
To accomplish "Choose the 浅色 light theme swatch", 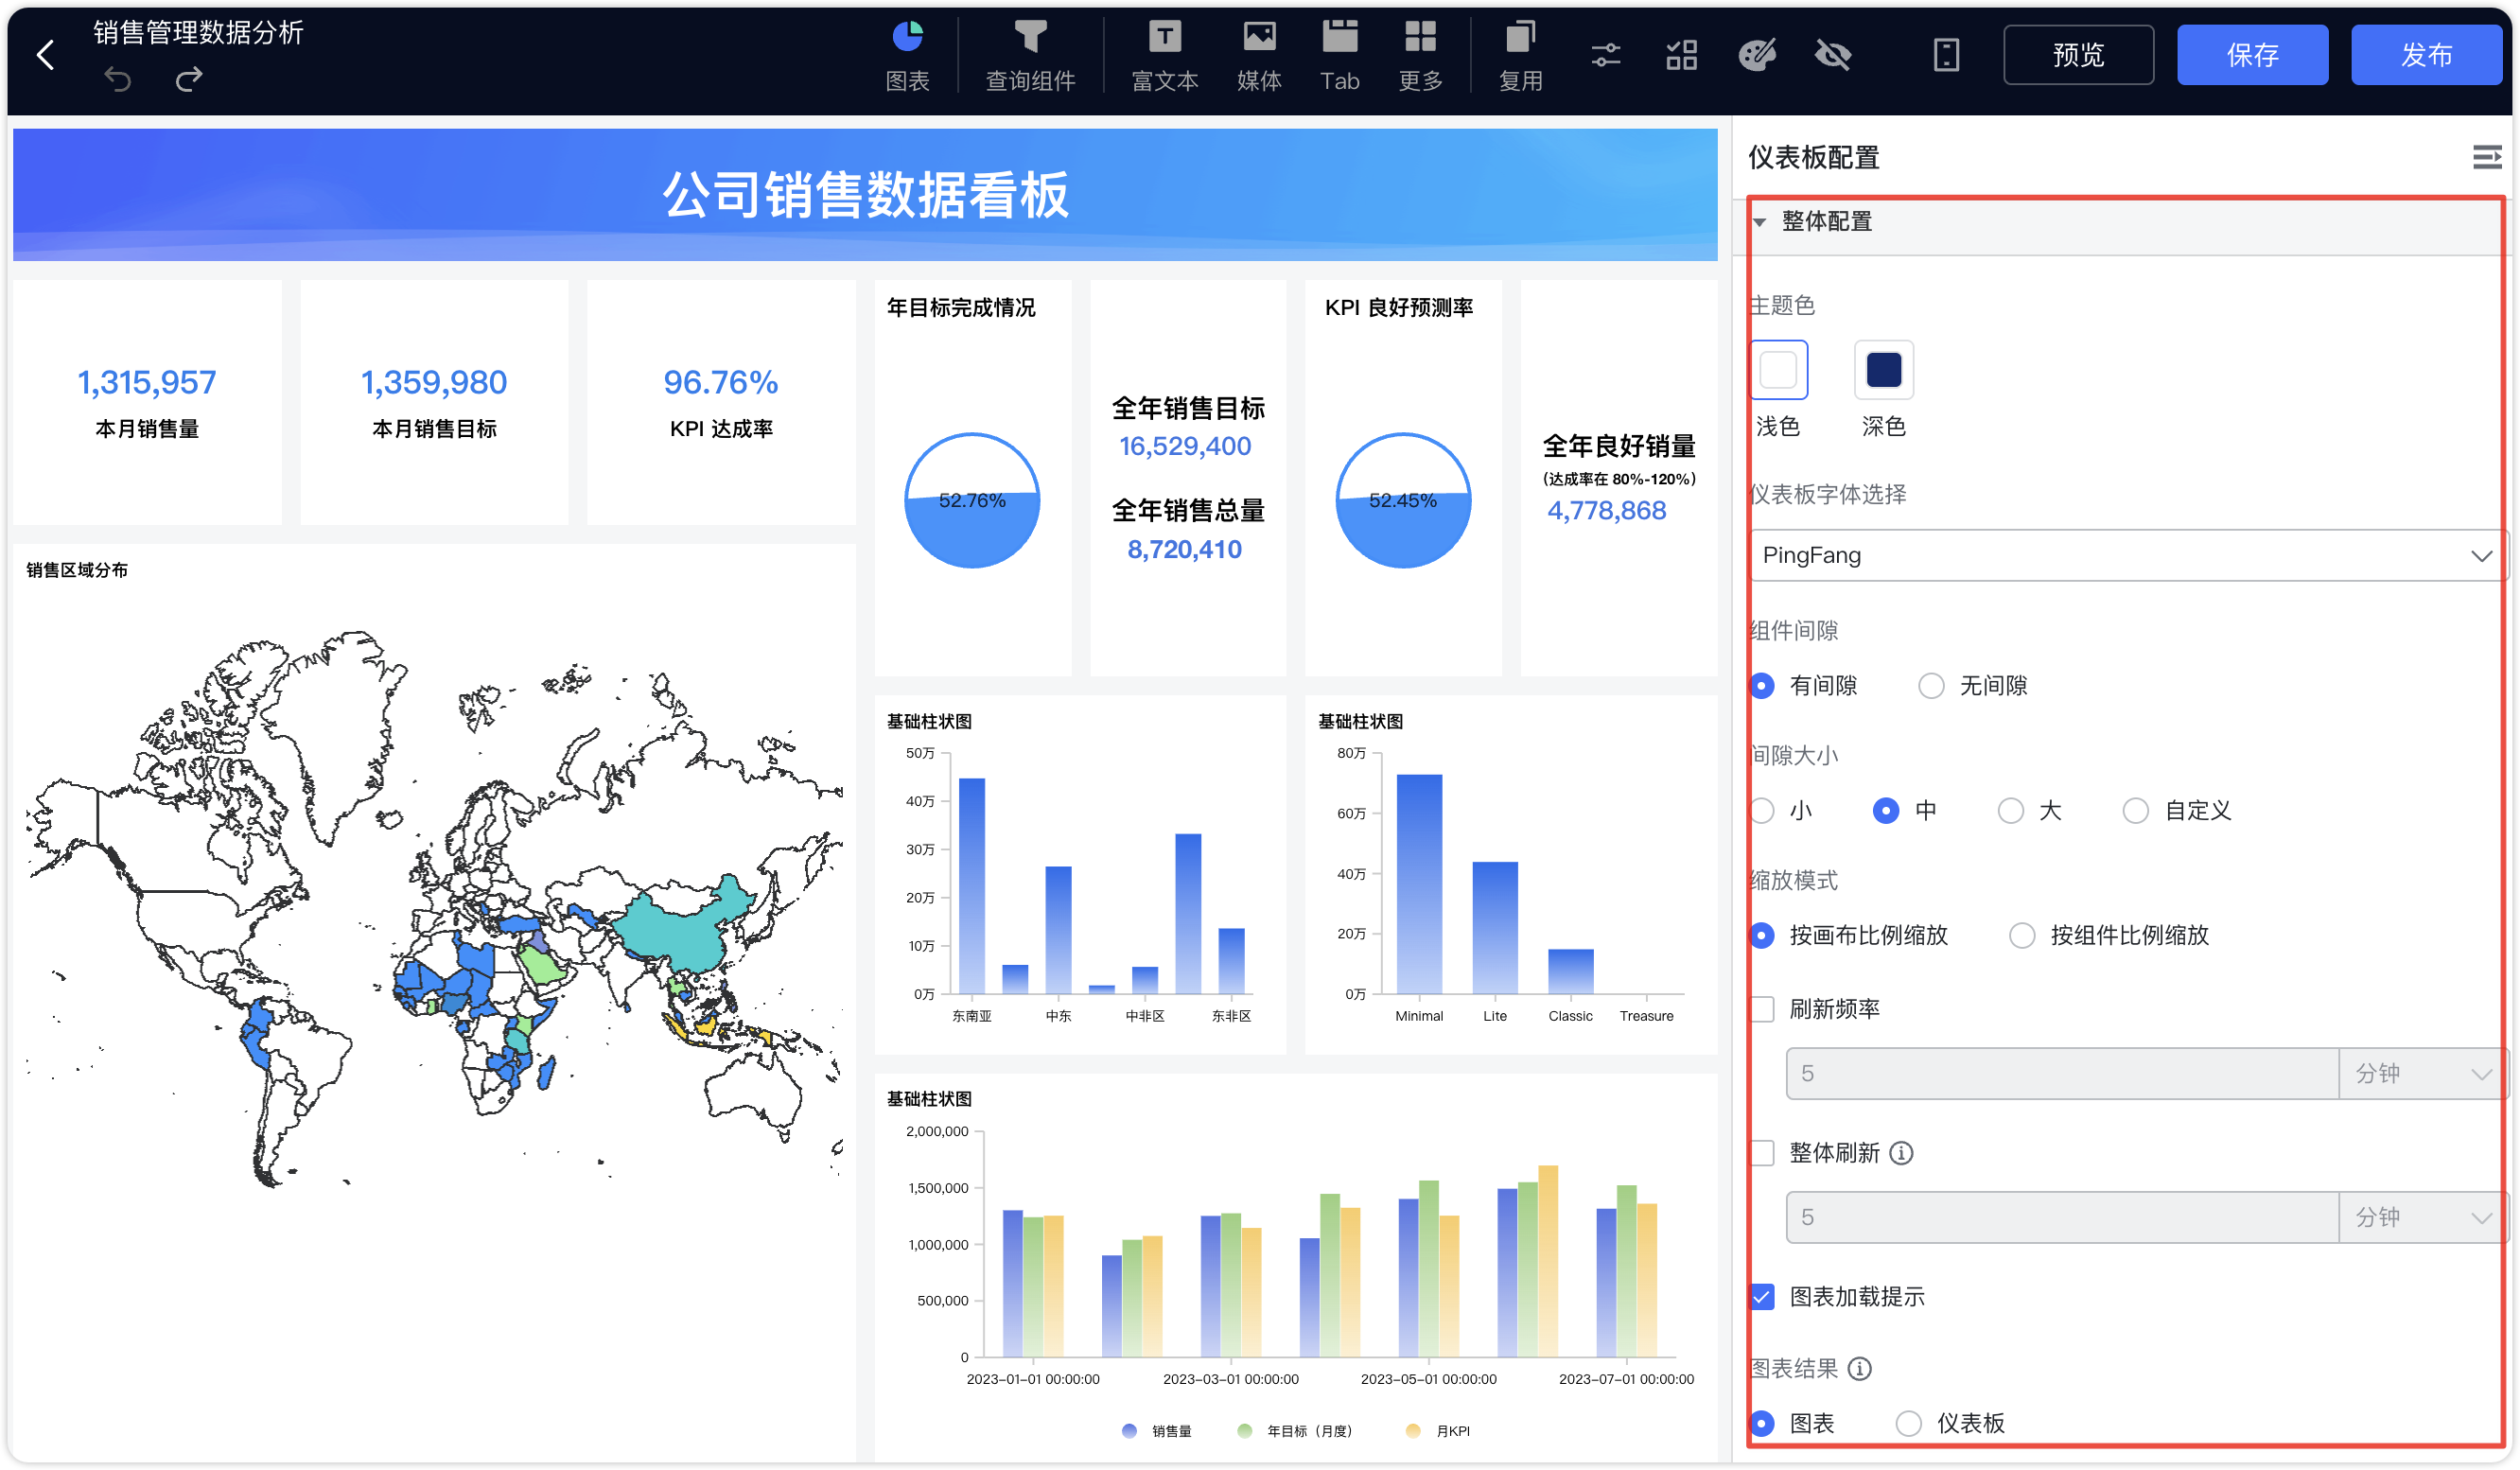I will [x=1778, y=370].
